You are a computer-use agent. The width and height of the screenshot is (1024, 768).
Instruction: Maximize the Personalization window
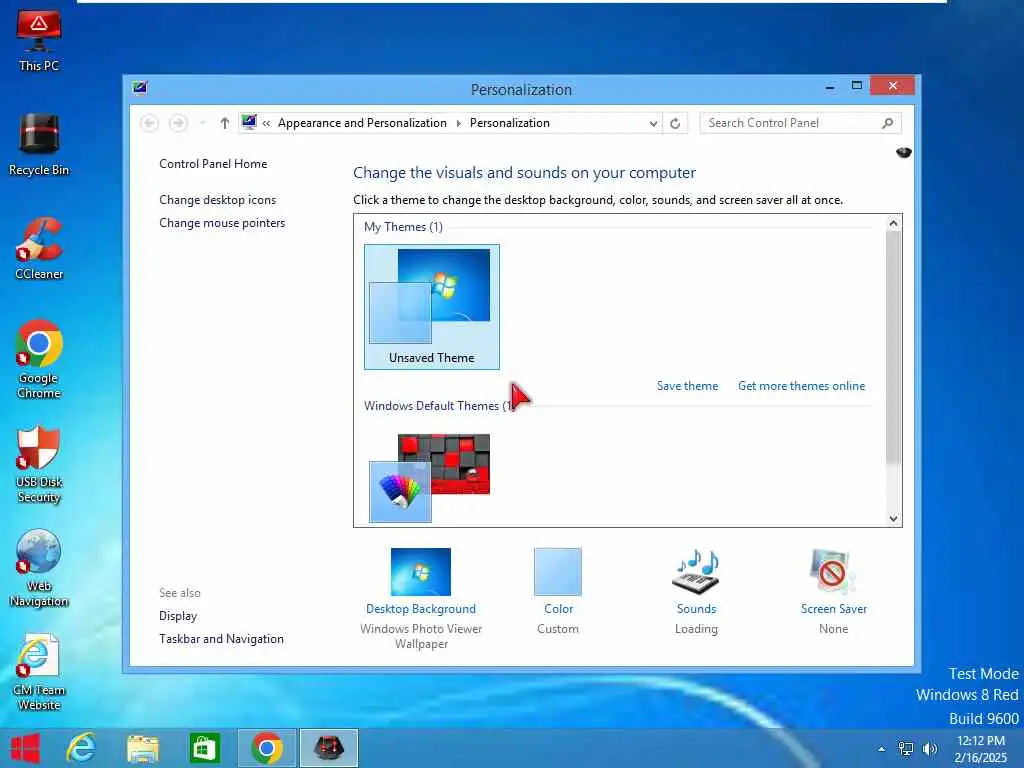(x=857, y=86)
